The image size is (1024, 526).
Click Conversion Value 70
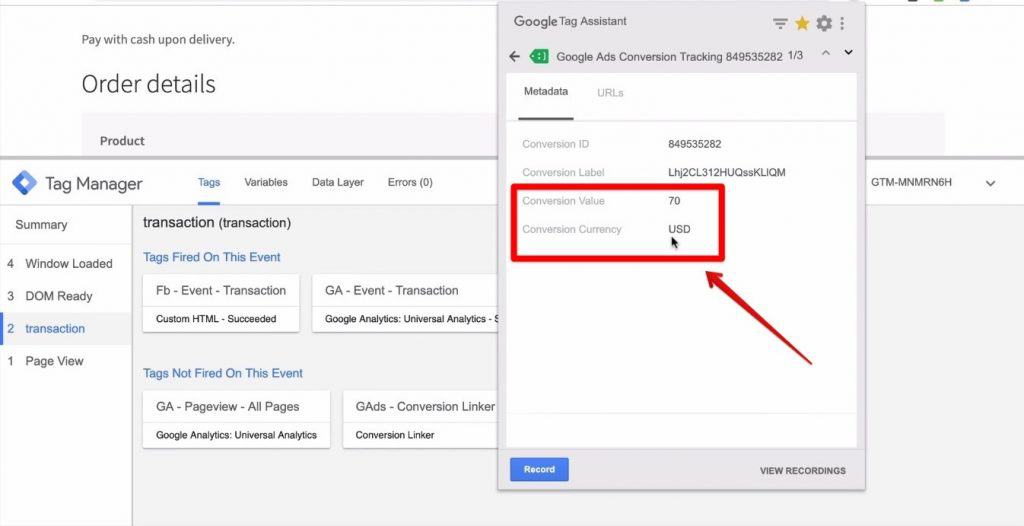[x=674, y=201]
